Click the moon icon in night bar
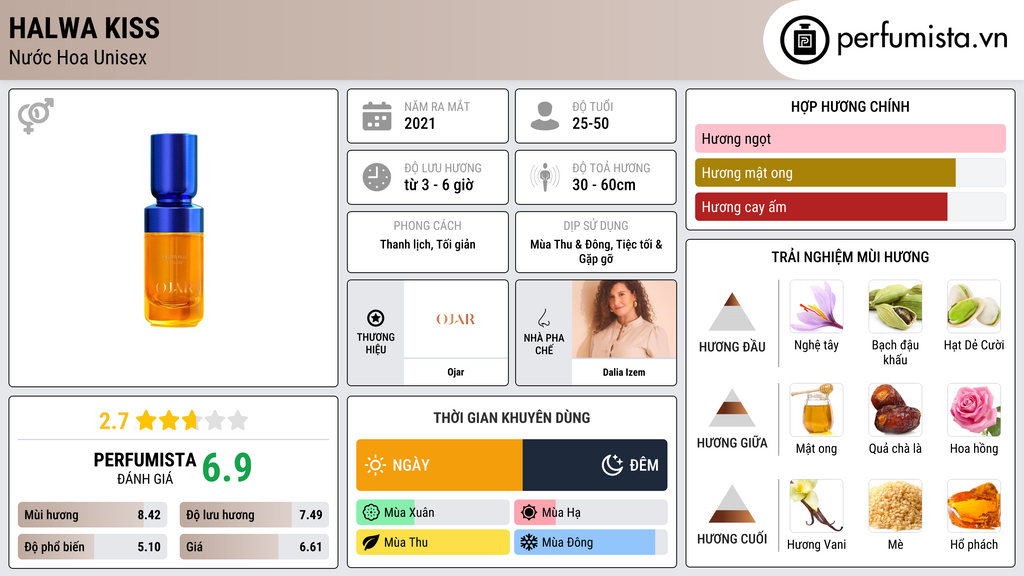Screen dimensions: 1024x576 612,465
